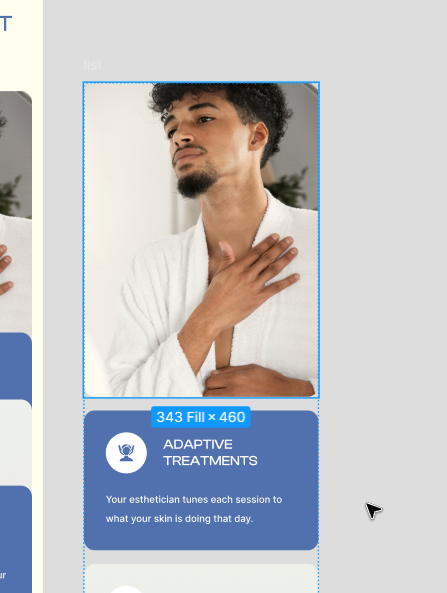Image resolution: width=447 pixels, height=593 pixels.
Task: Select the light gray card below the blue card
Action: [x=201, y=579]
